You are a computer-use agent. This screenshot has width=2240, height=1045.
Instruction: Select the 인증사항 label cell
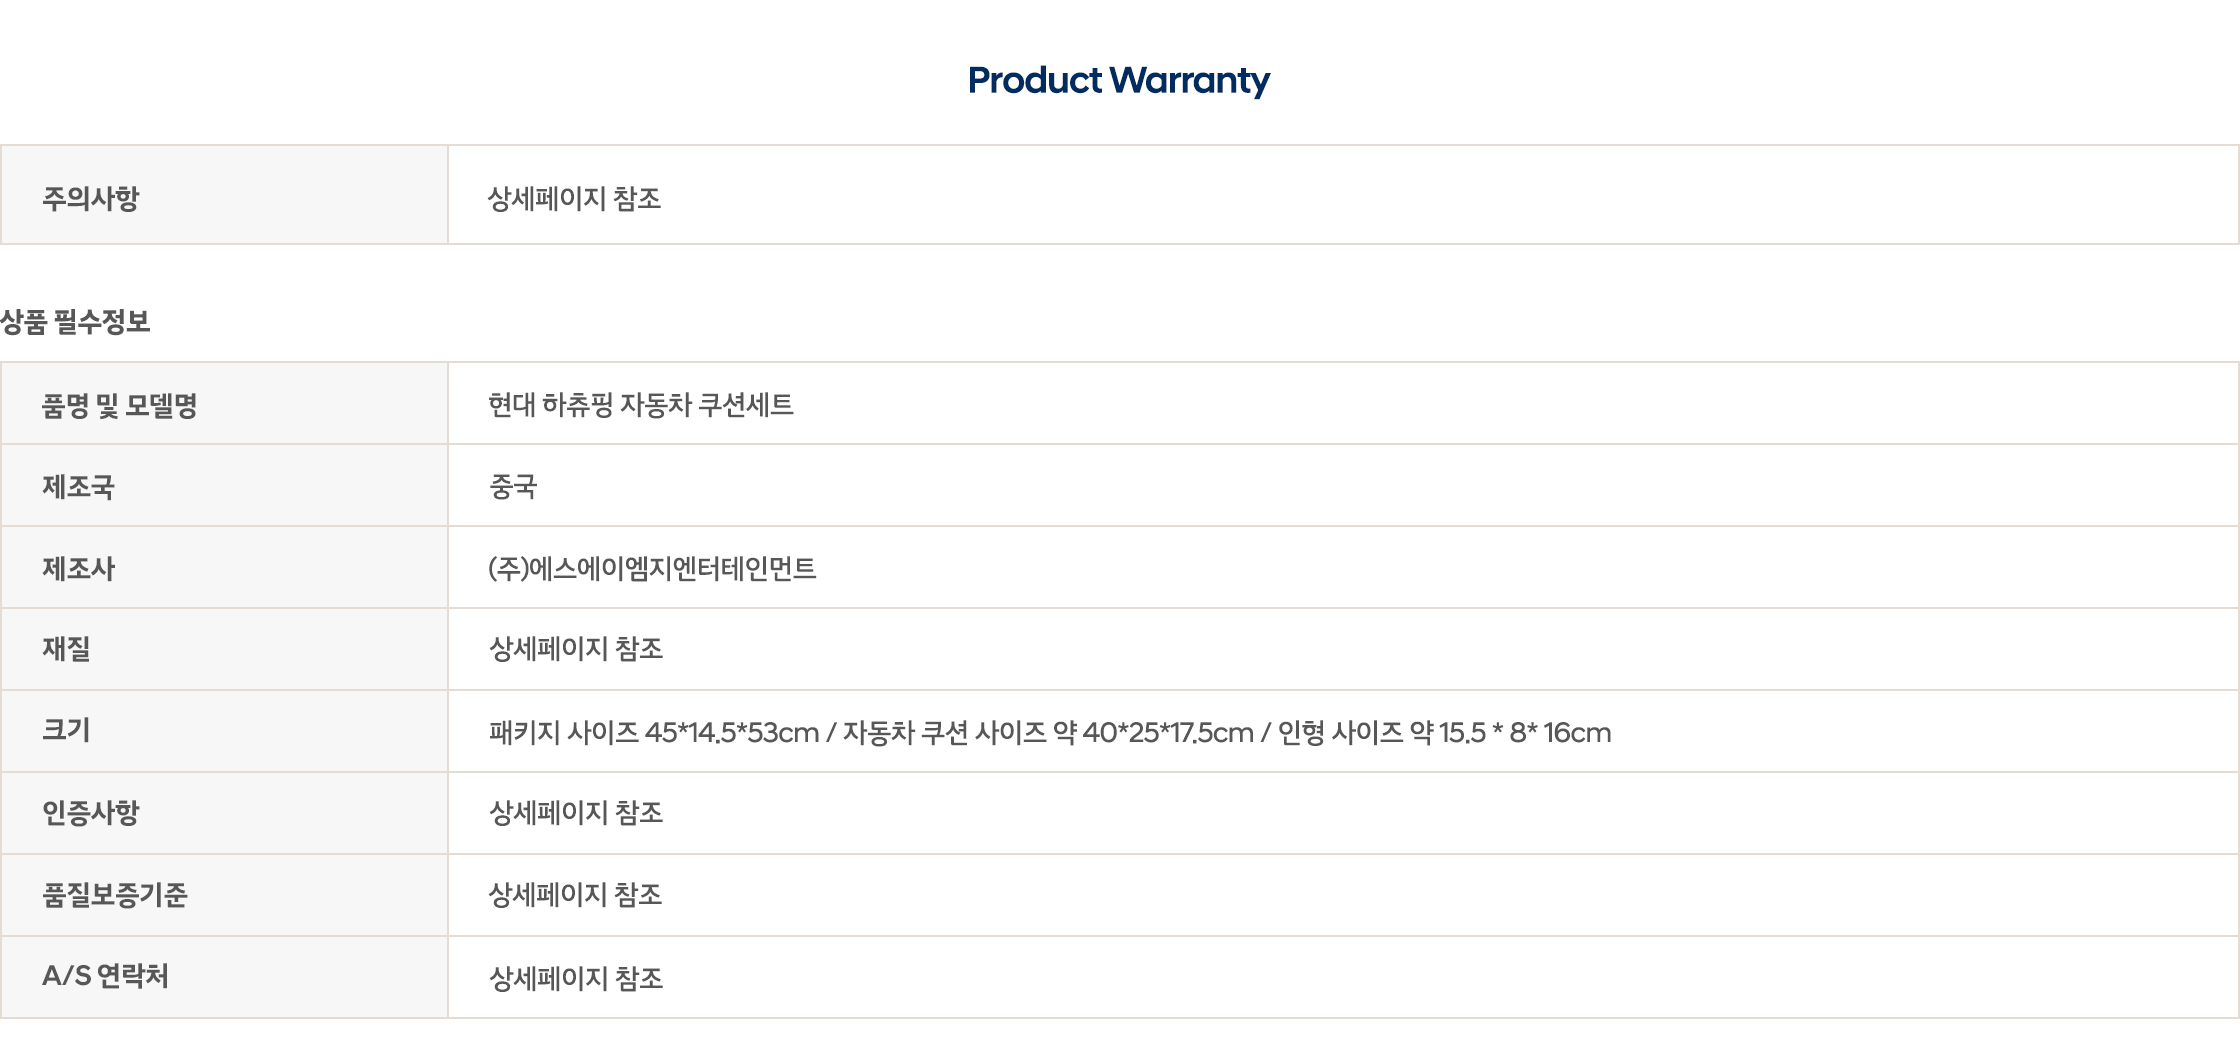point(224,814)
